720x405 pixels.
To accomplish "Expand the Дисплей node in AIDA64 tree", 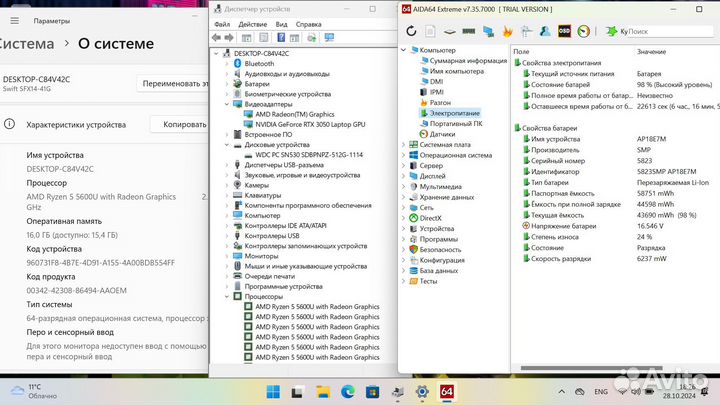I will 404,176.
